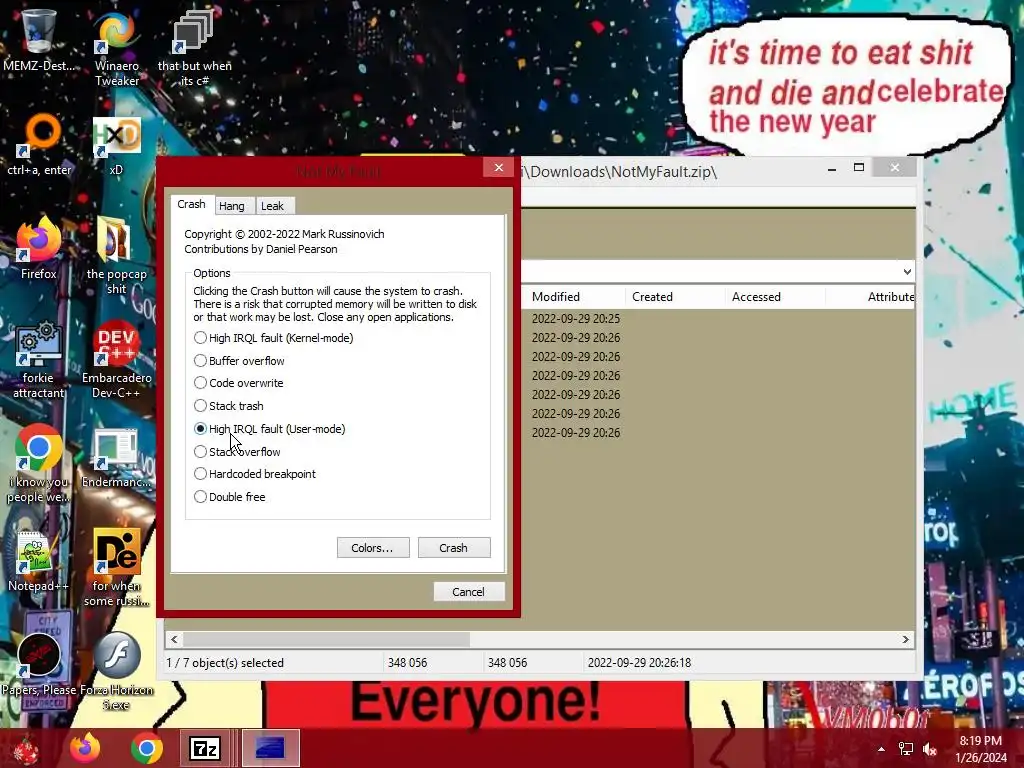This screenshot has width=1024, height=768.
Task: Minimize the 7-Zip window
Action: pyautogui.click(x=832, y=168)
